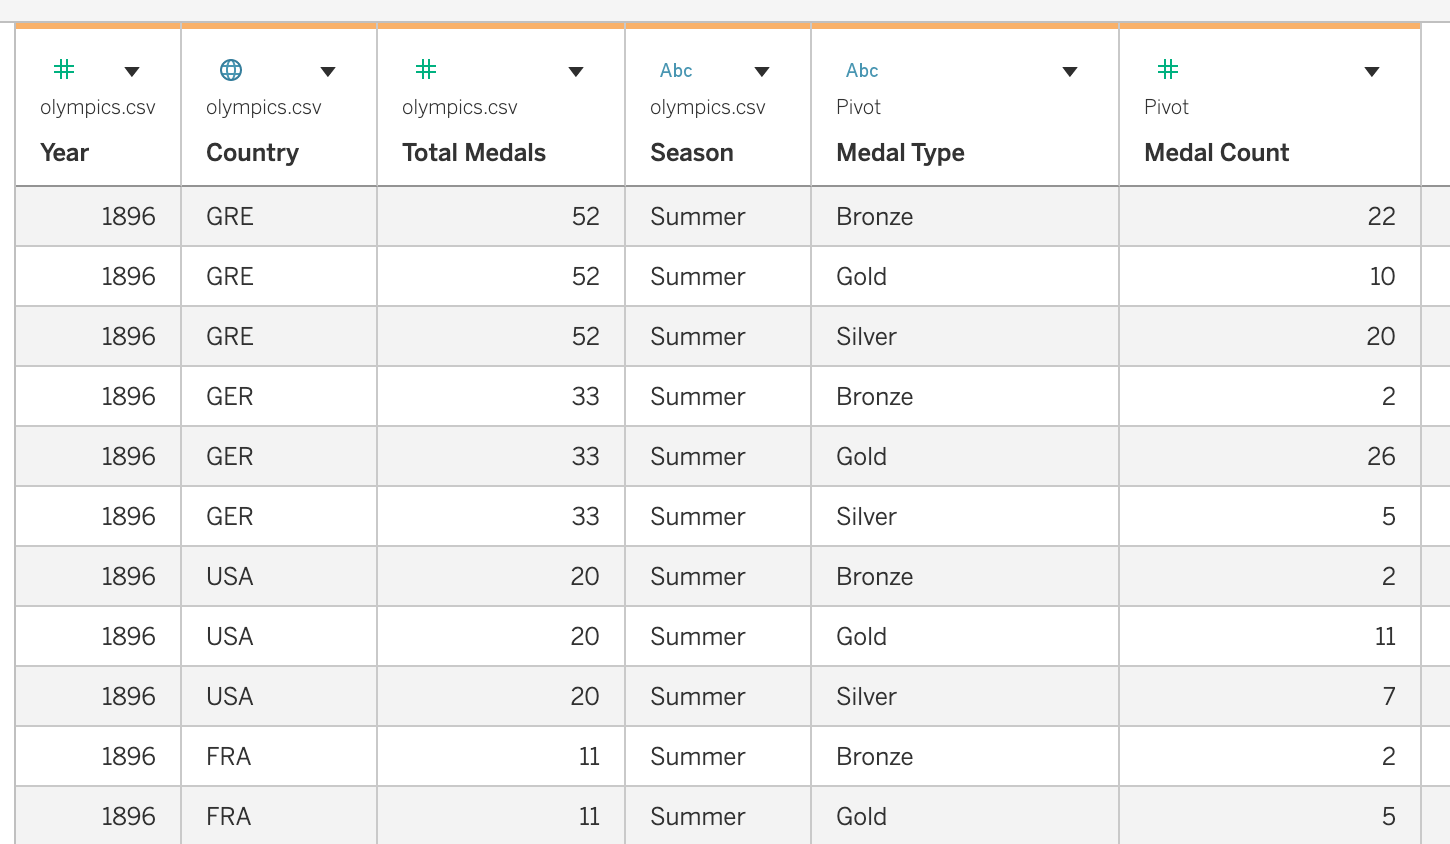Expand the Medal Type column dropdown
1450x844 pixels.
click(x=1070, y=71)
